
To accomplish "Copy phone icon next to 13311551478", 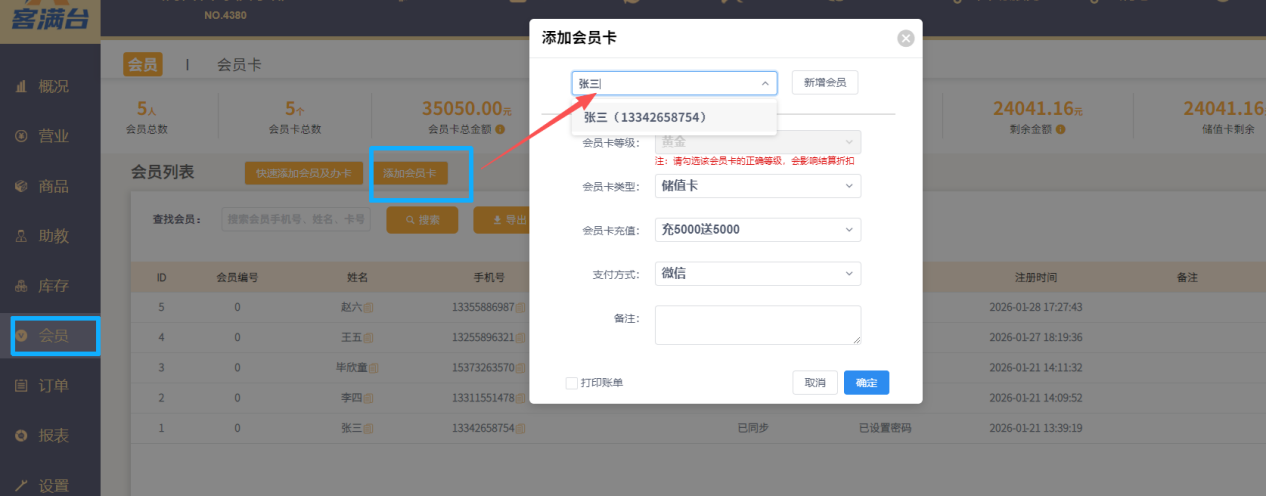I will [520, 398].
